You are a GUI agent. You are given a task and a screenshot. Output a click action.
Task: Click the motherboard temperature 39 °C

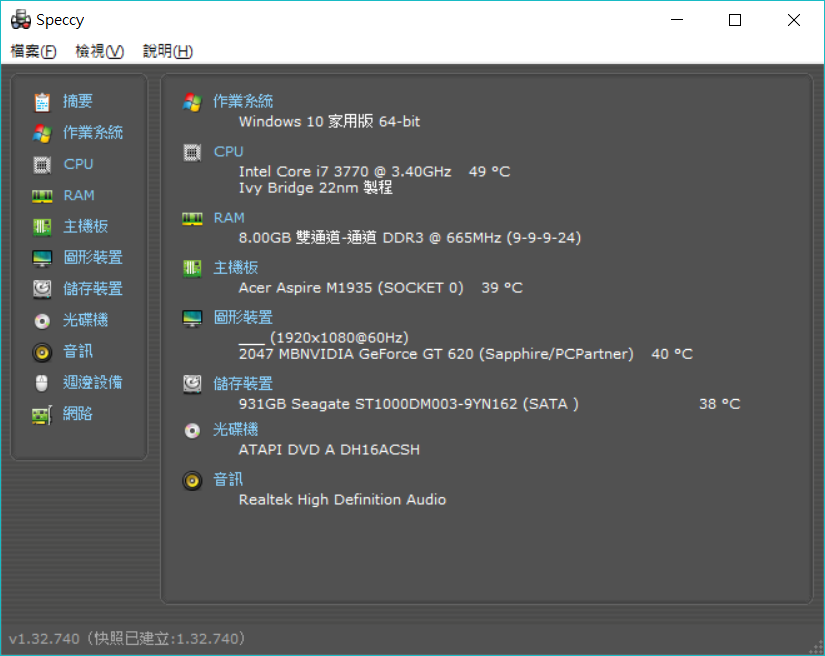[502, 288]
